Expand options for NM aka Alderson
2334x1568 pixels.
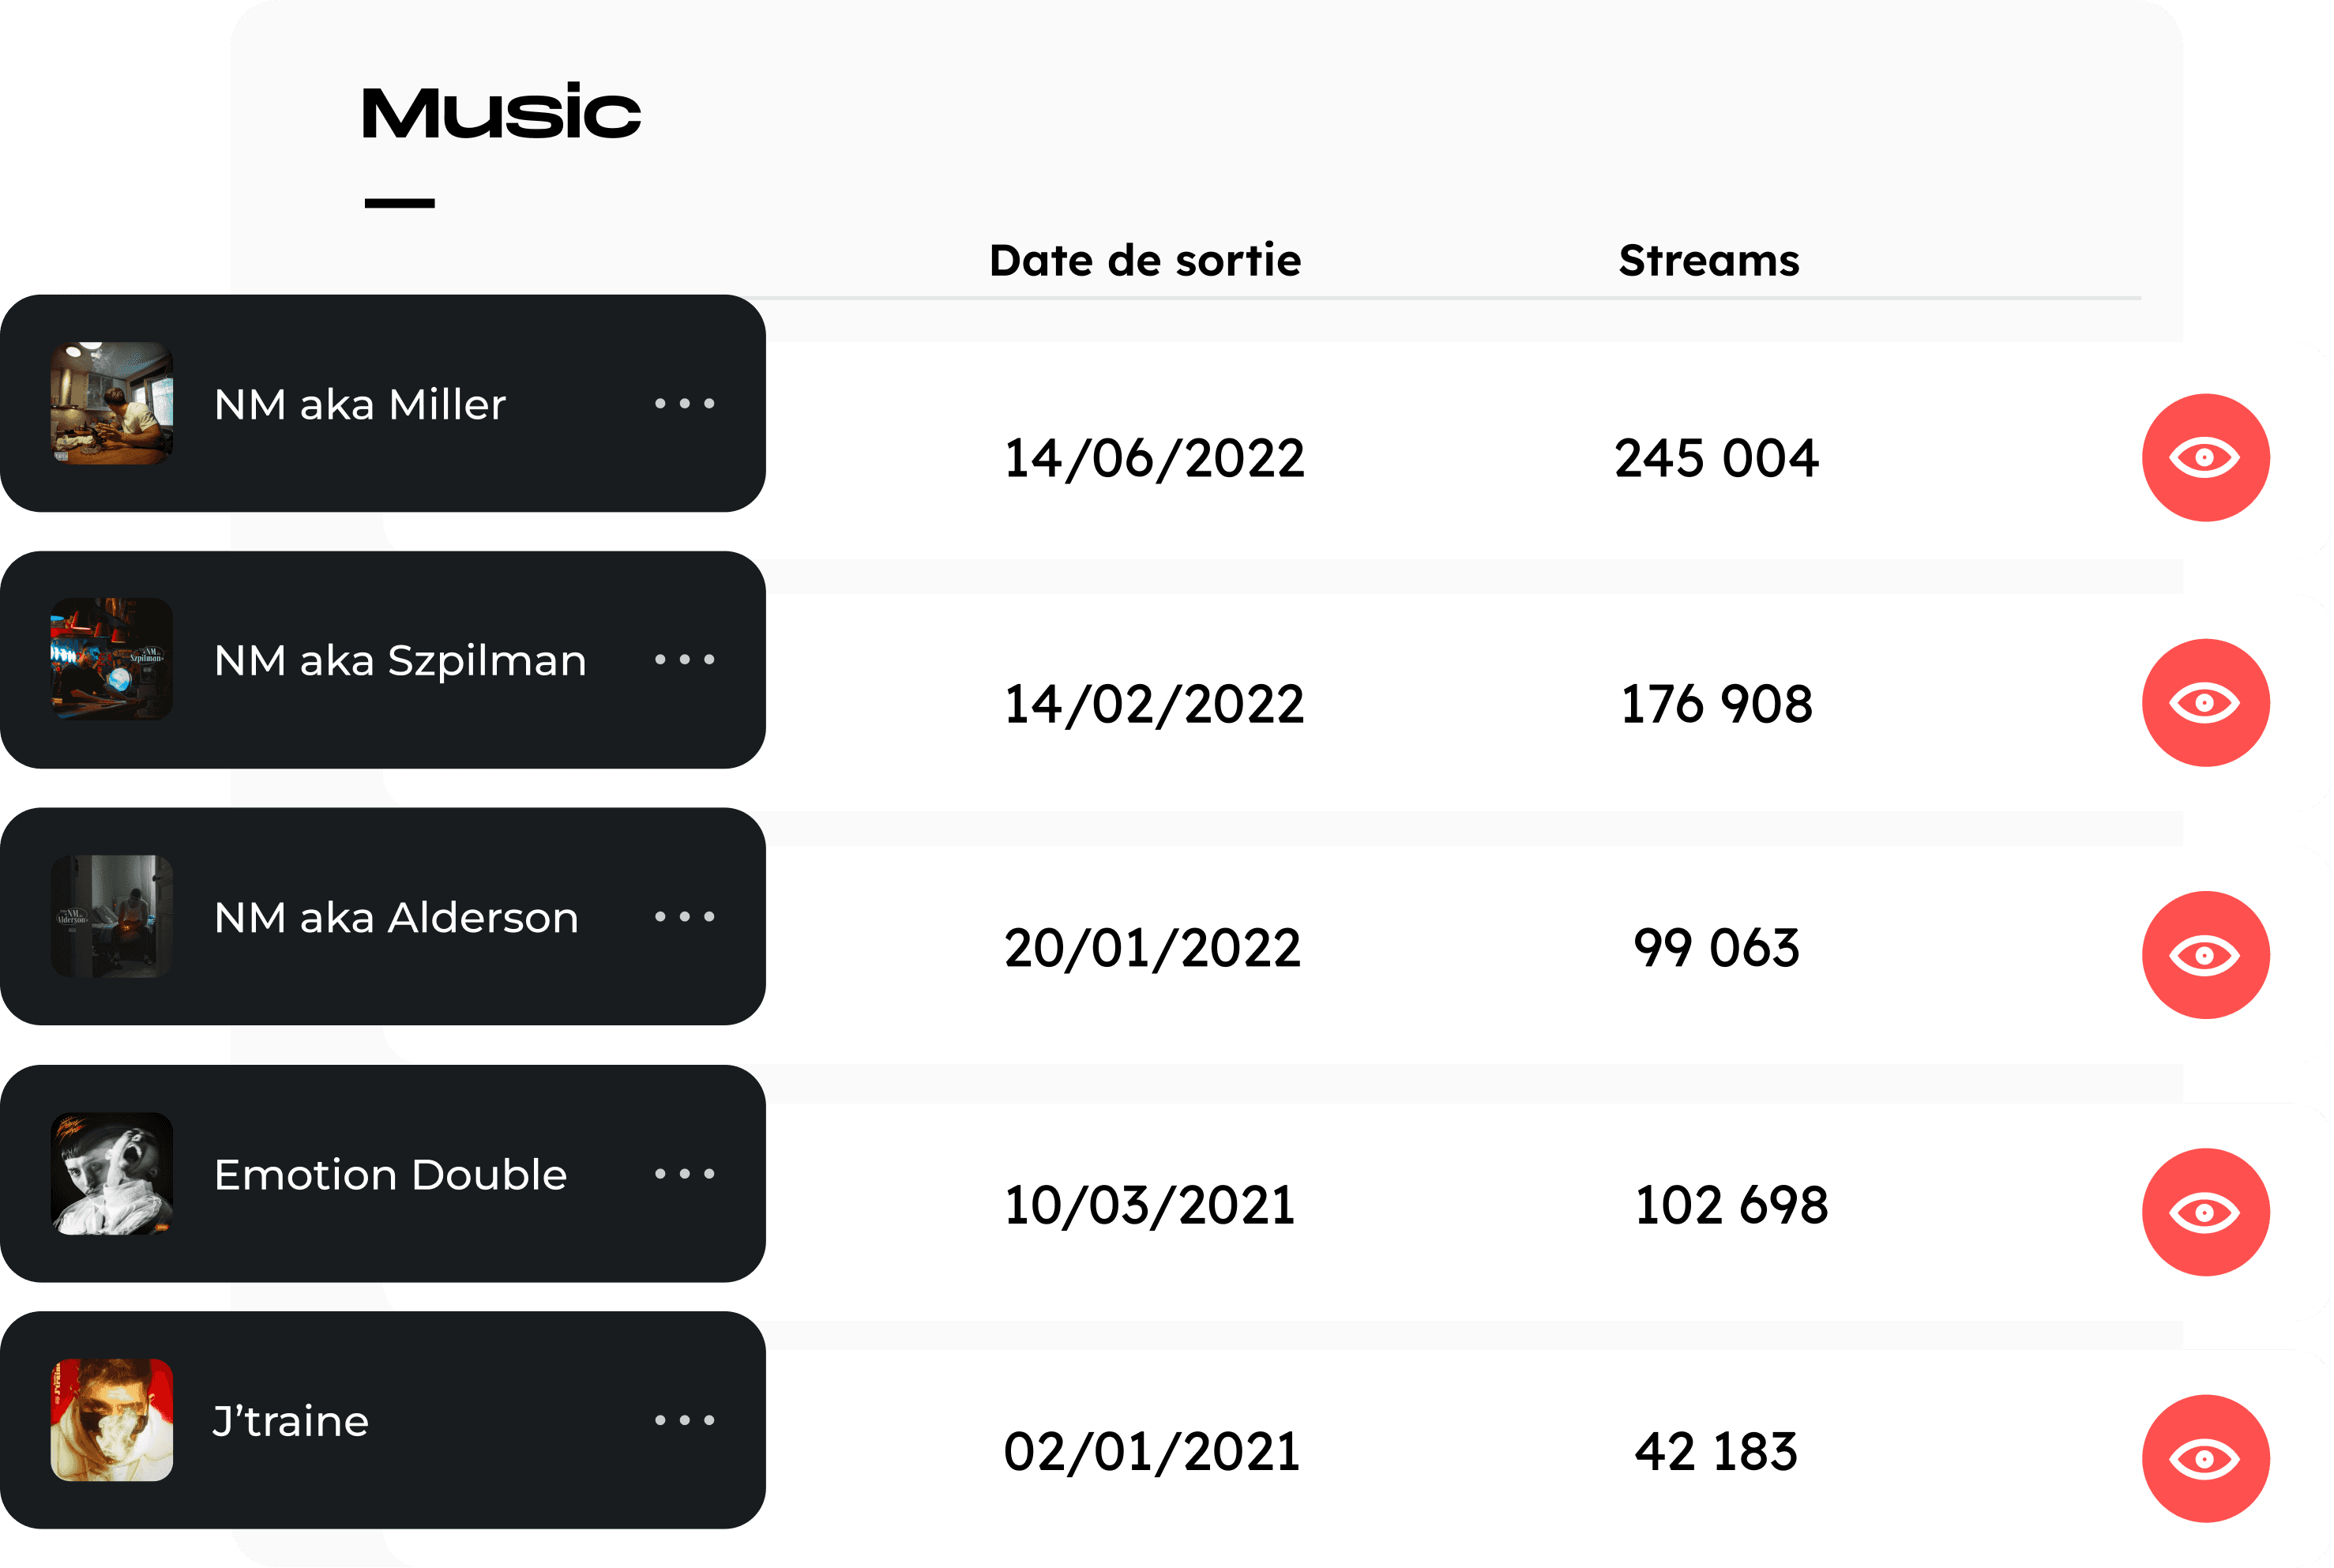coord(684,917)
